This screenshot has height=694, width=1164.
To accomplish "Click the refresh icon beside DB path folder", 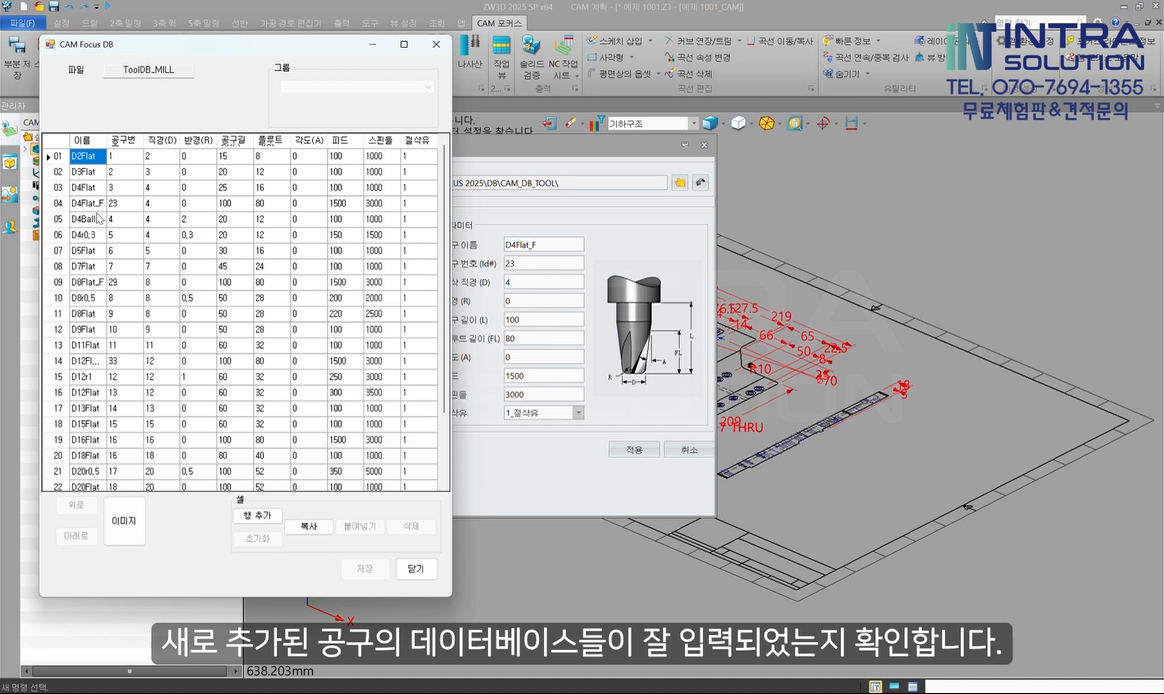I will point(700,183).
